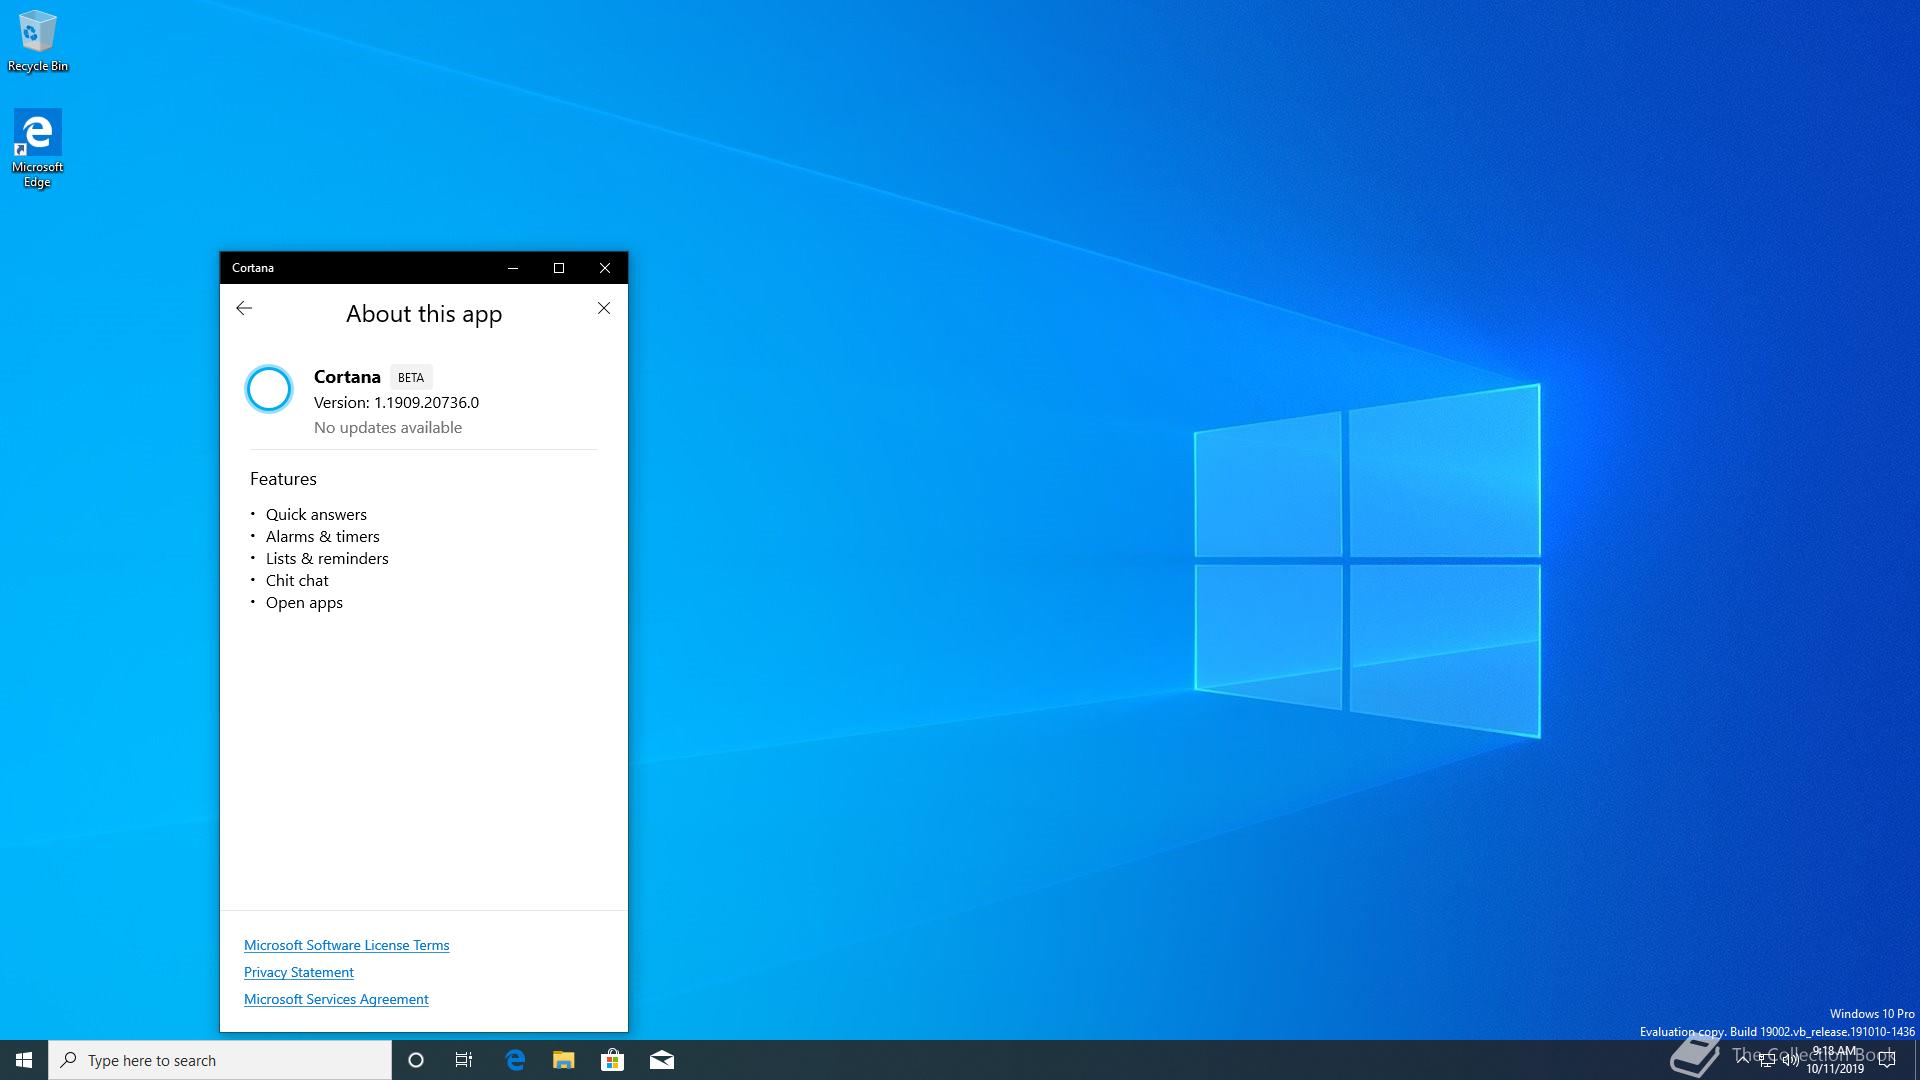The height and width of the screenshot is (1080, 1920).
Task: Open Mail app from the taskbar
Action: 661,1060
